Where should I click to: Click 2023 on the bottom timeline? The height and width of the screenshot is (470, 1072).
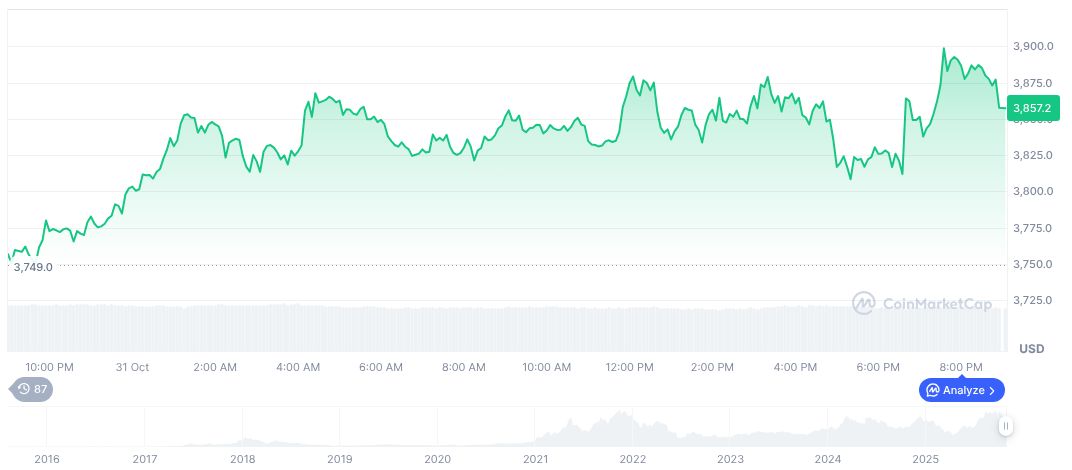[730, 459]
